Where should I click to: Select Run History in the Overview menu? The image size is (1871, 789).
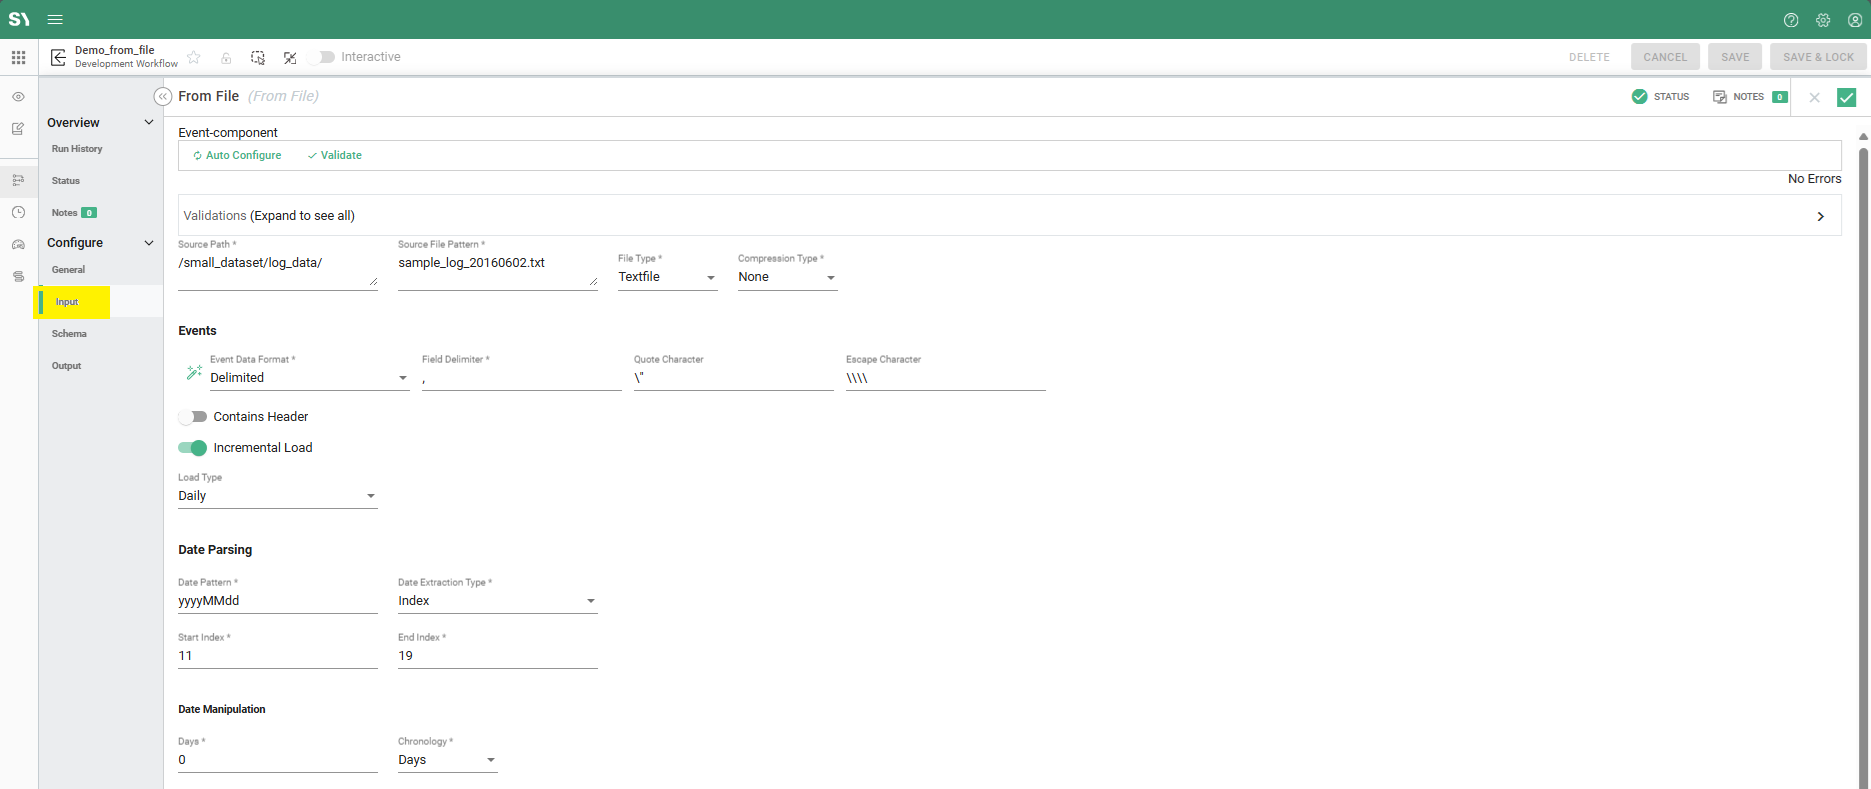pyautogui.click(x=77, y=149)
